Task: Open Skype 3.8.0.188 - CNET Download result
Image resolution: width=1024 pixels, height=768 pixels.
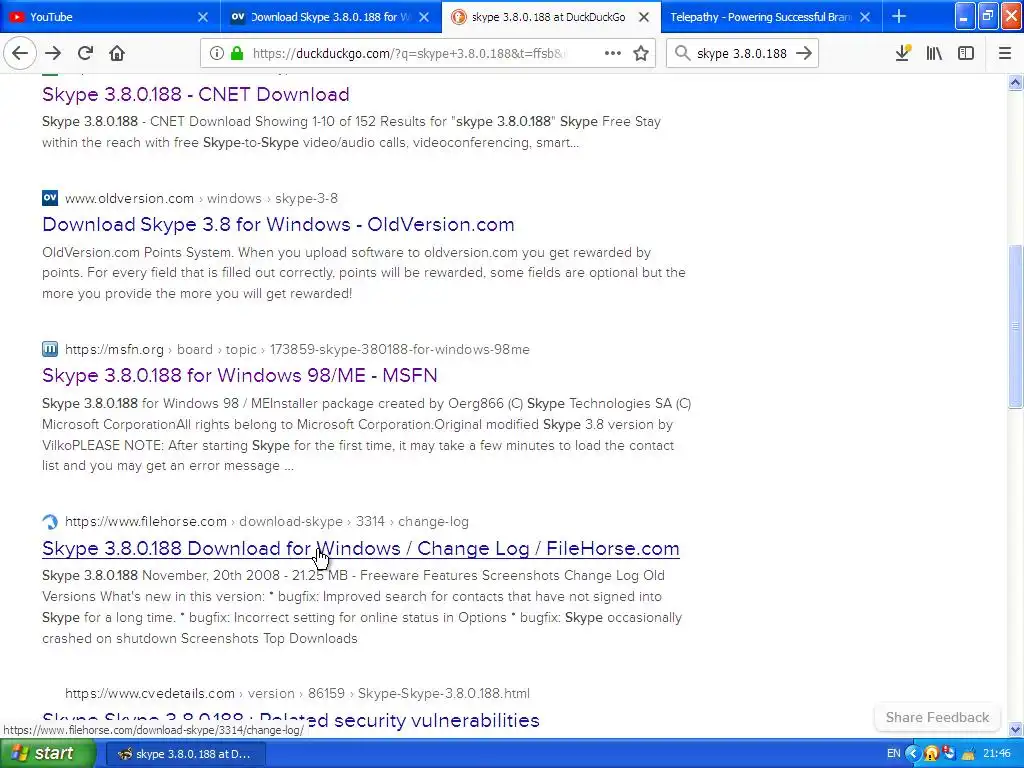Action: point(196,94)
